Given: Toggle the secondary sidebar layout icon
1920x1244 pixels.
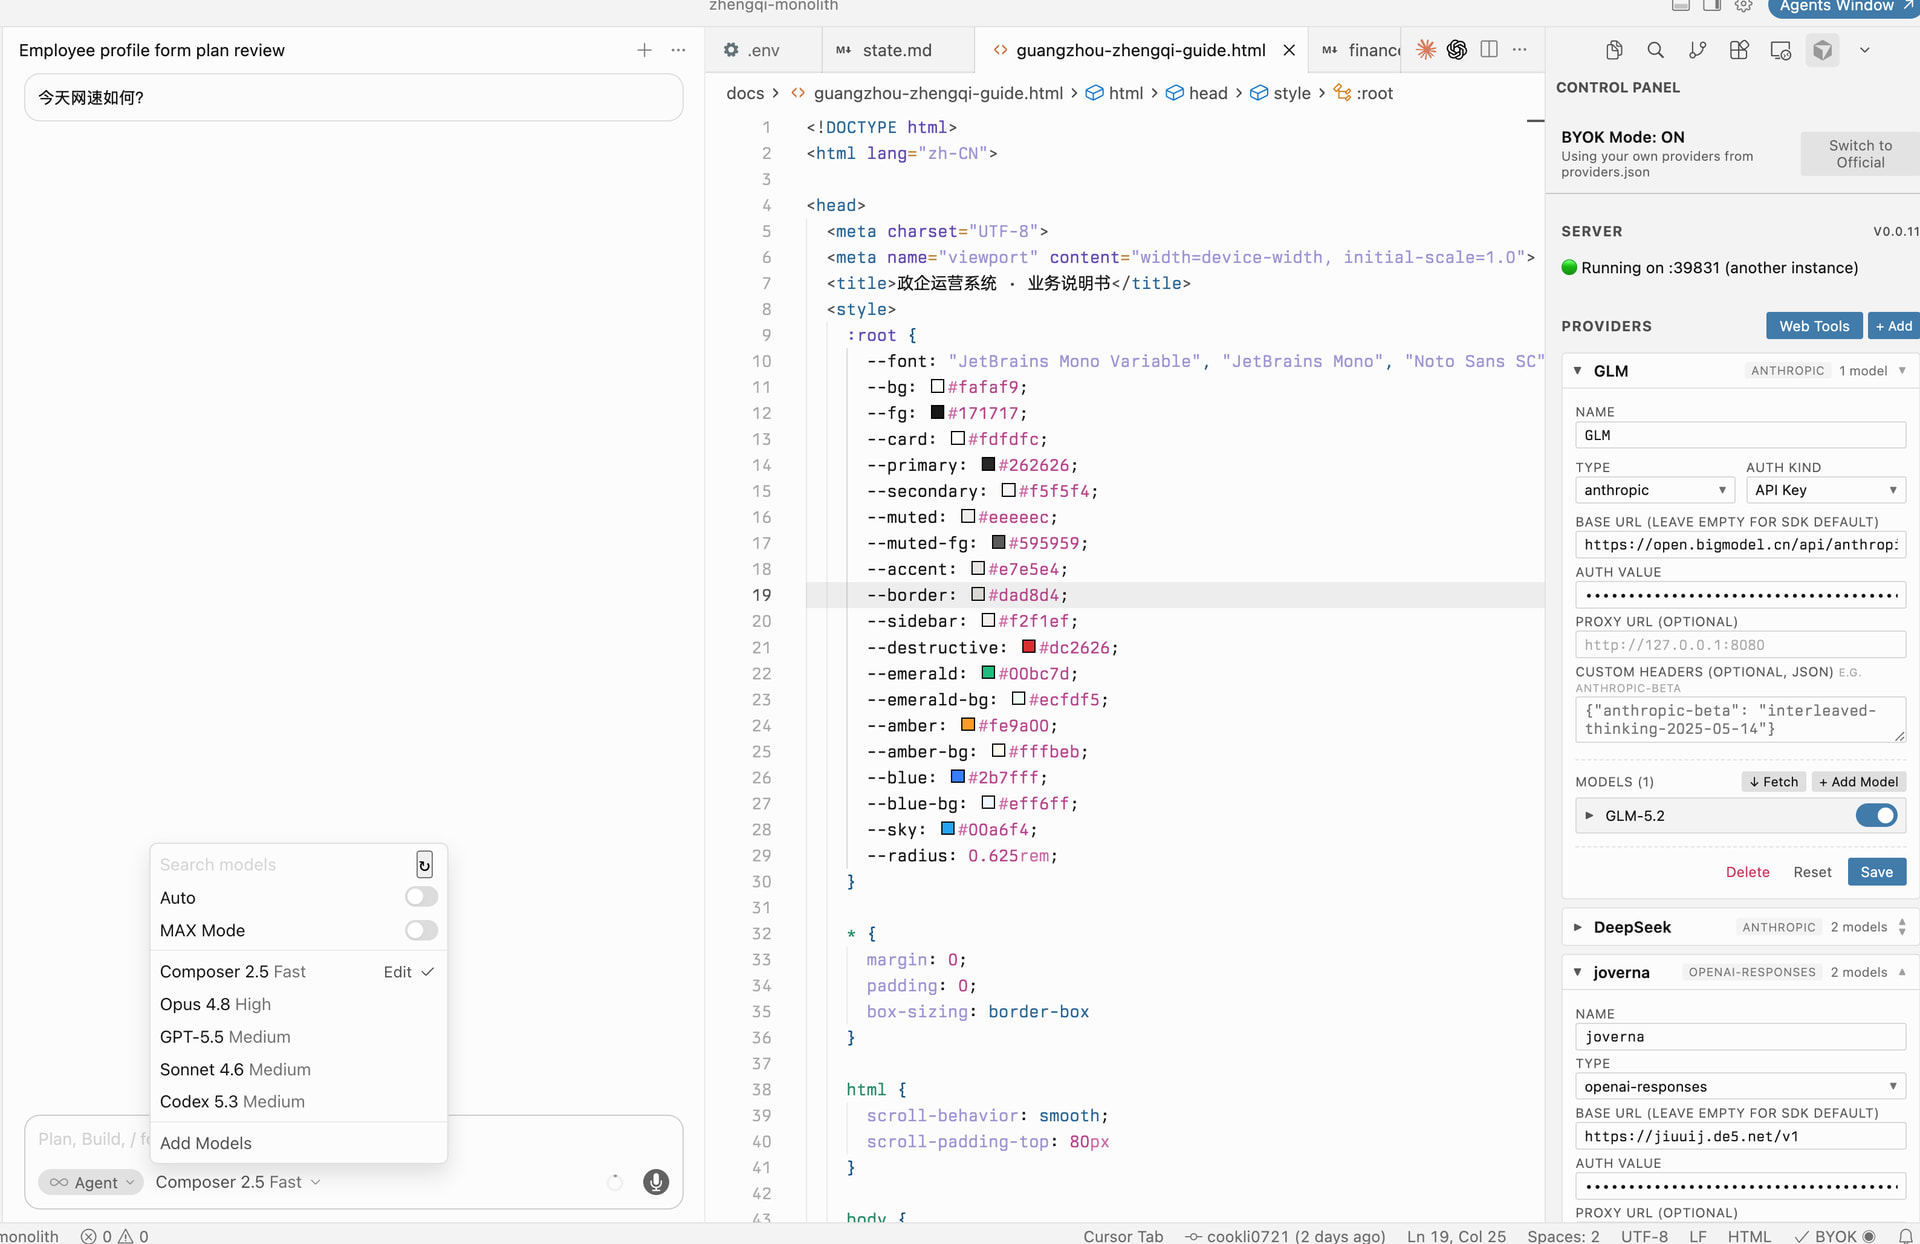Looking at the screenshot, I should click(x=1712, y=6).
